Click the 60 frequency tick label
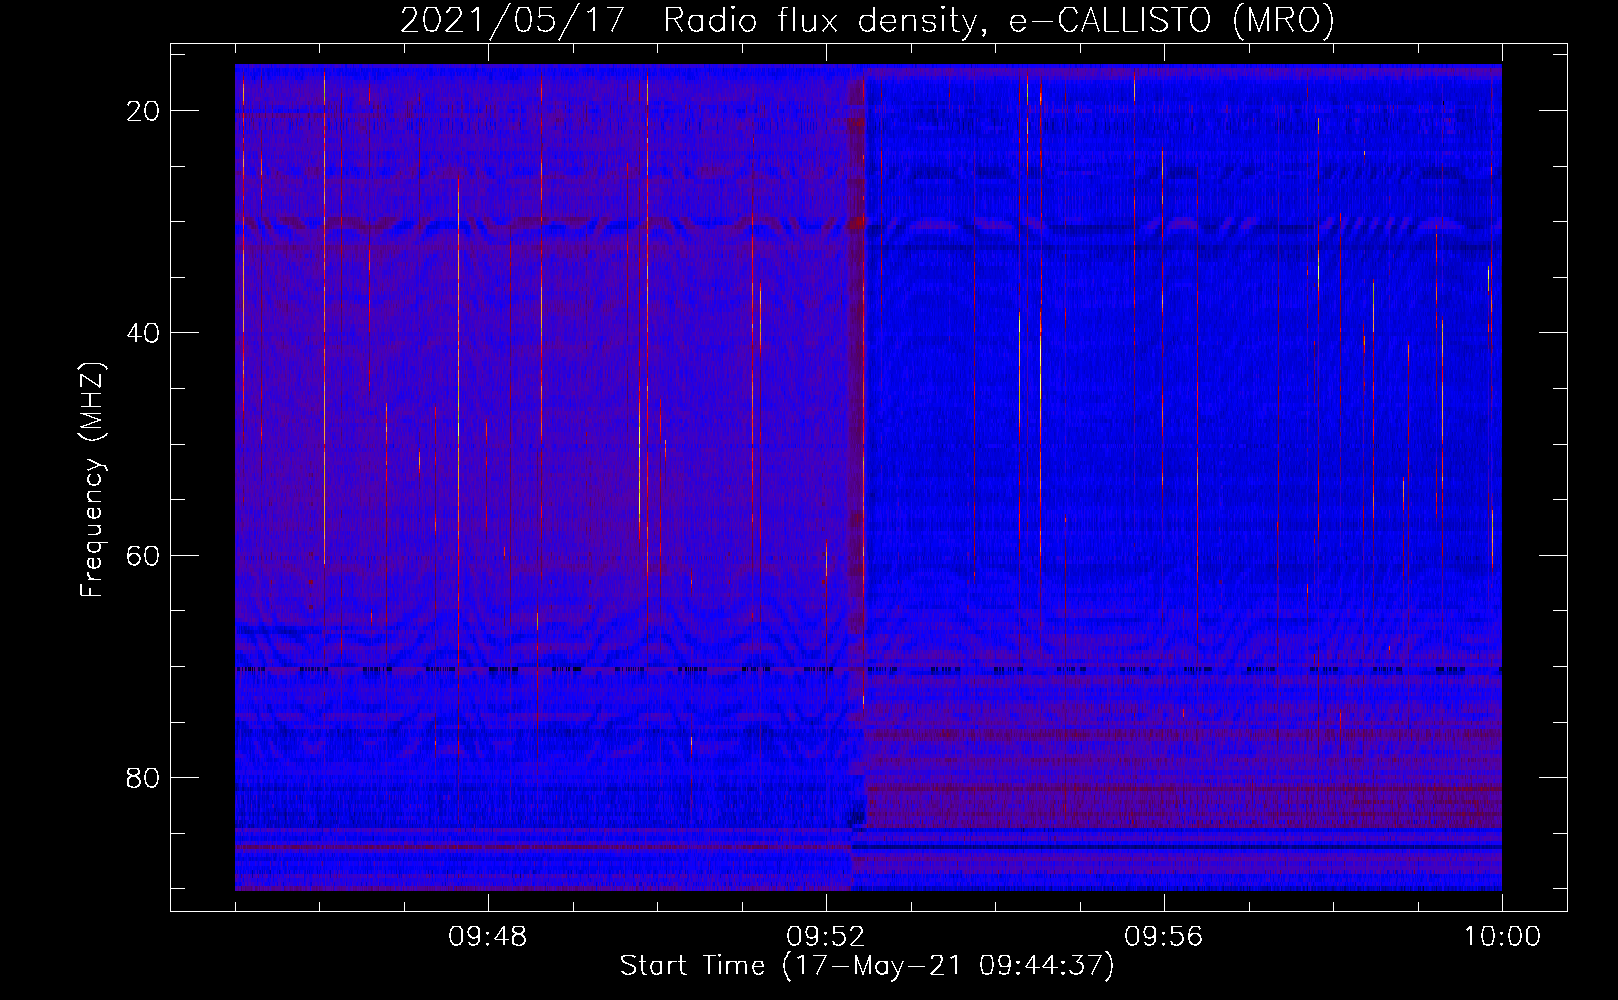Screen dimensions: 1618x1000 point(143,555)
